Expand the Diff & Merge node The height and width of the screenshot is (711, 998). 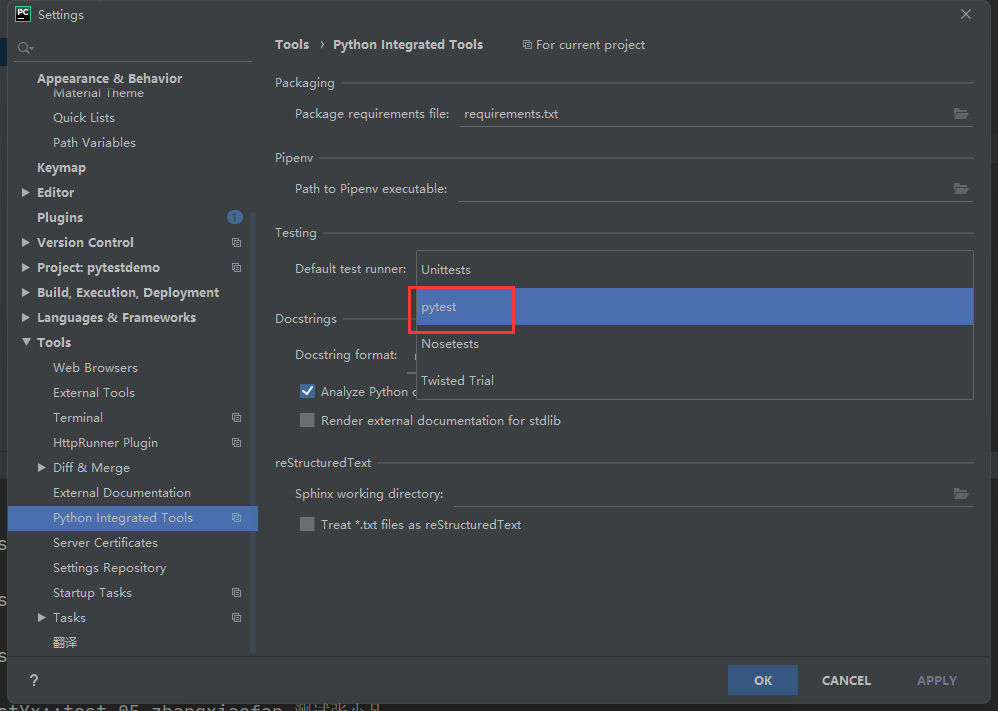(41, 467)
